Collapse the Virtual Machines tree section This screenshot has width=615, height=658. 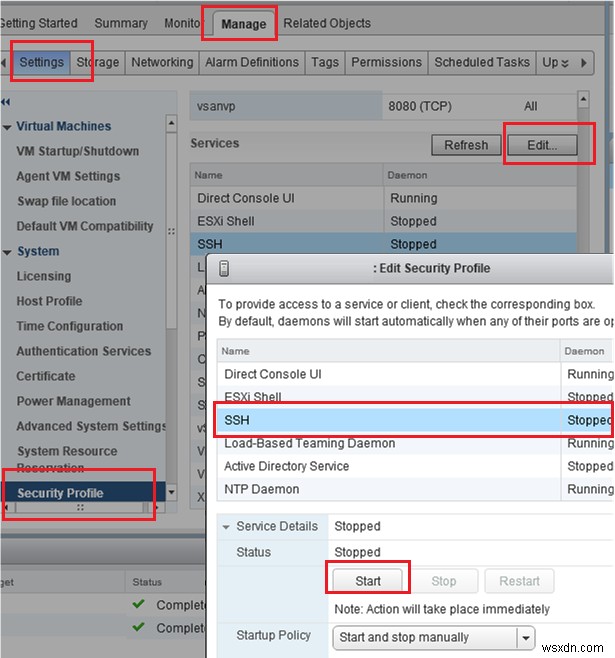pyautogui.click(x=7, y=127)
